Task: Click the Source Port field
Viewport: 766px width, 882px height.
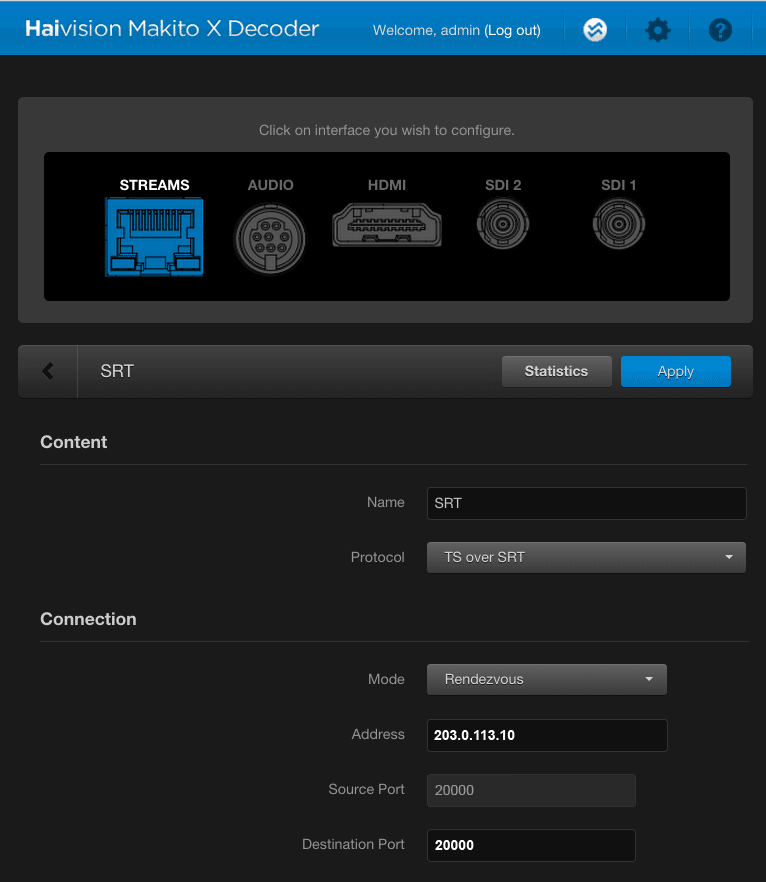Action: click(530, 790)
